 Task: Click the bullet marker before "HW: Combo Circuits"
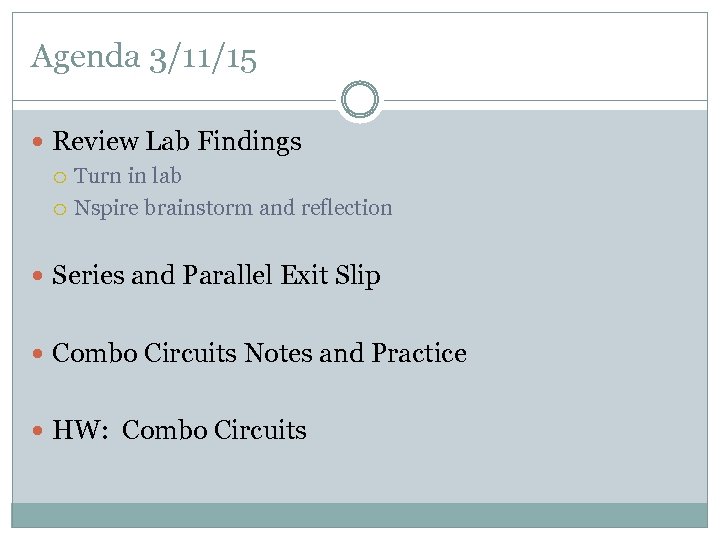[39, 431]
